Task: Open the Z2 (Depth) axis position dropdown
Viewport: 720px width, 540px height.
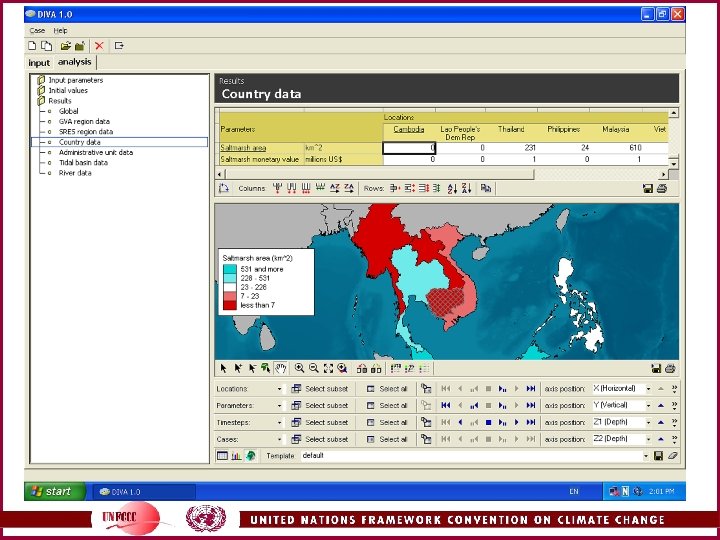Action: tap(648, 439)
